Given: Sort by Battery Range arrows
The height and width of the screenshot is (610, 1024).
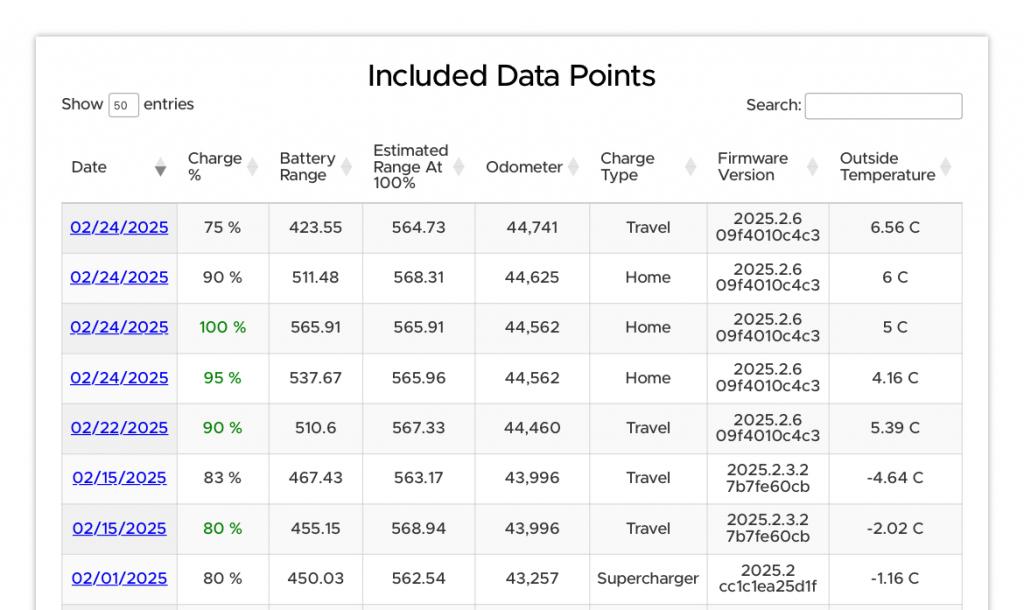Looking at the screenshot, I should [x=346, y=167].
